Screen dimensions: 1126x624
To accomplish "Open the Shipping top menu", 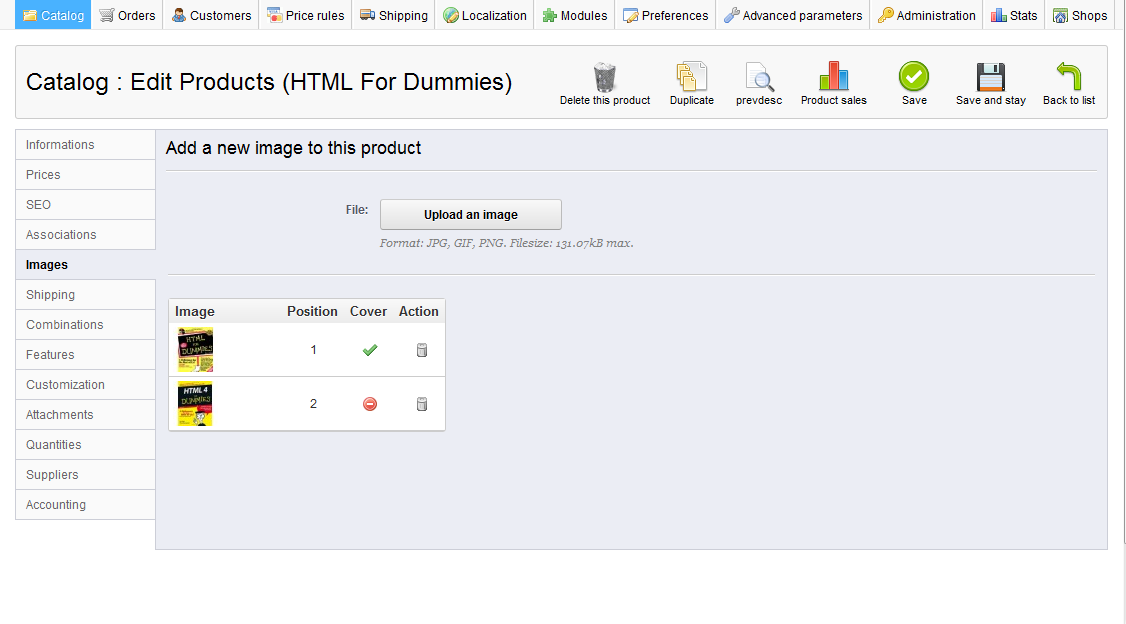I will [394, 15].
